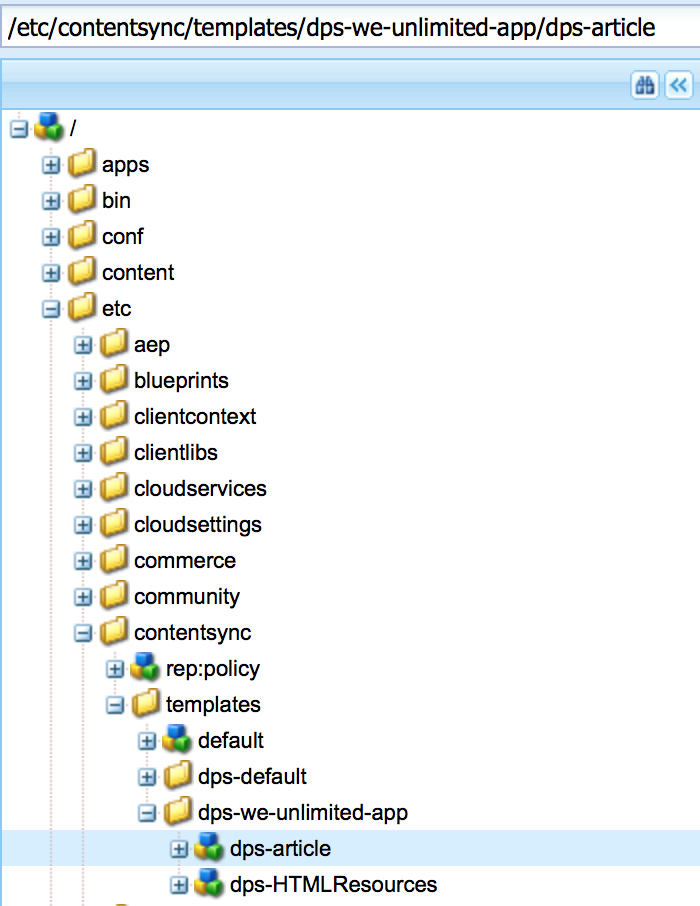Expand the dps-HTMLResources node

pyautogui.click(x=179, y=885)
